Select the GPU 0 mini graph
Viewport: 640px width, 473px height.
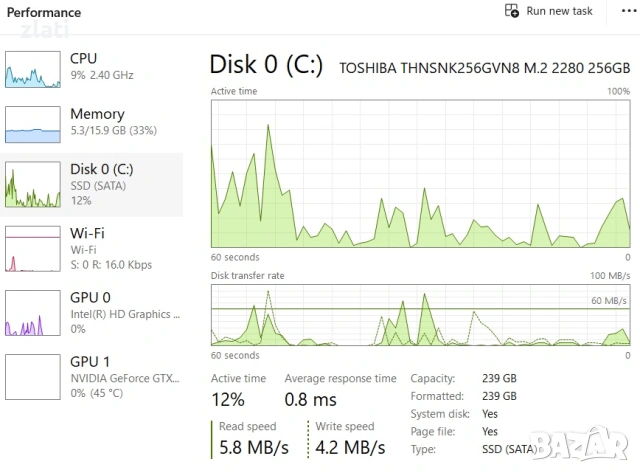(33, 312)
